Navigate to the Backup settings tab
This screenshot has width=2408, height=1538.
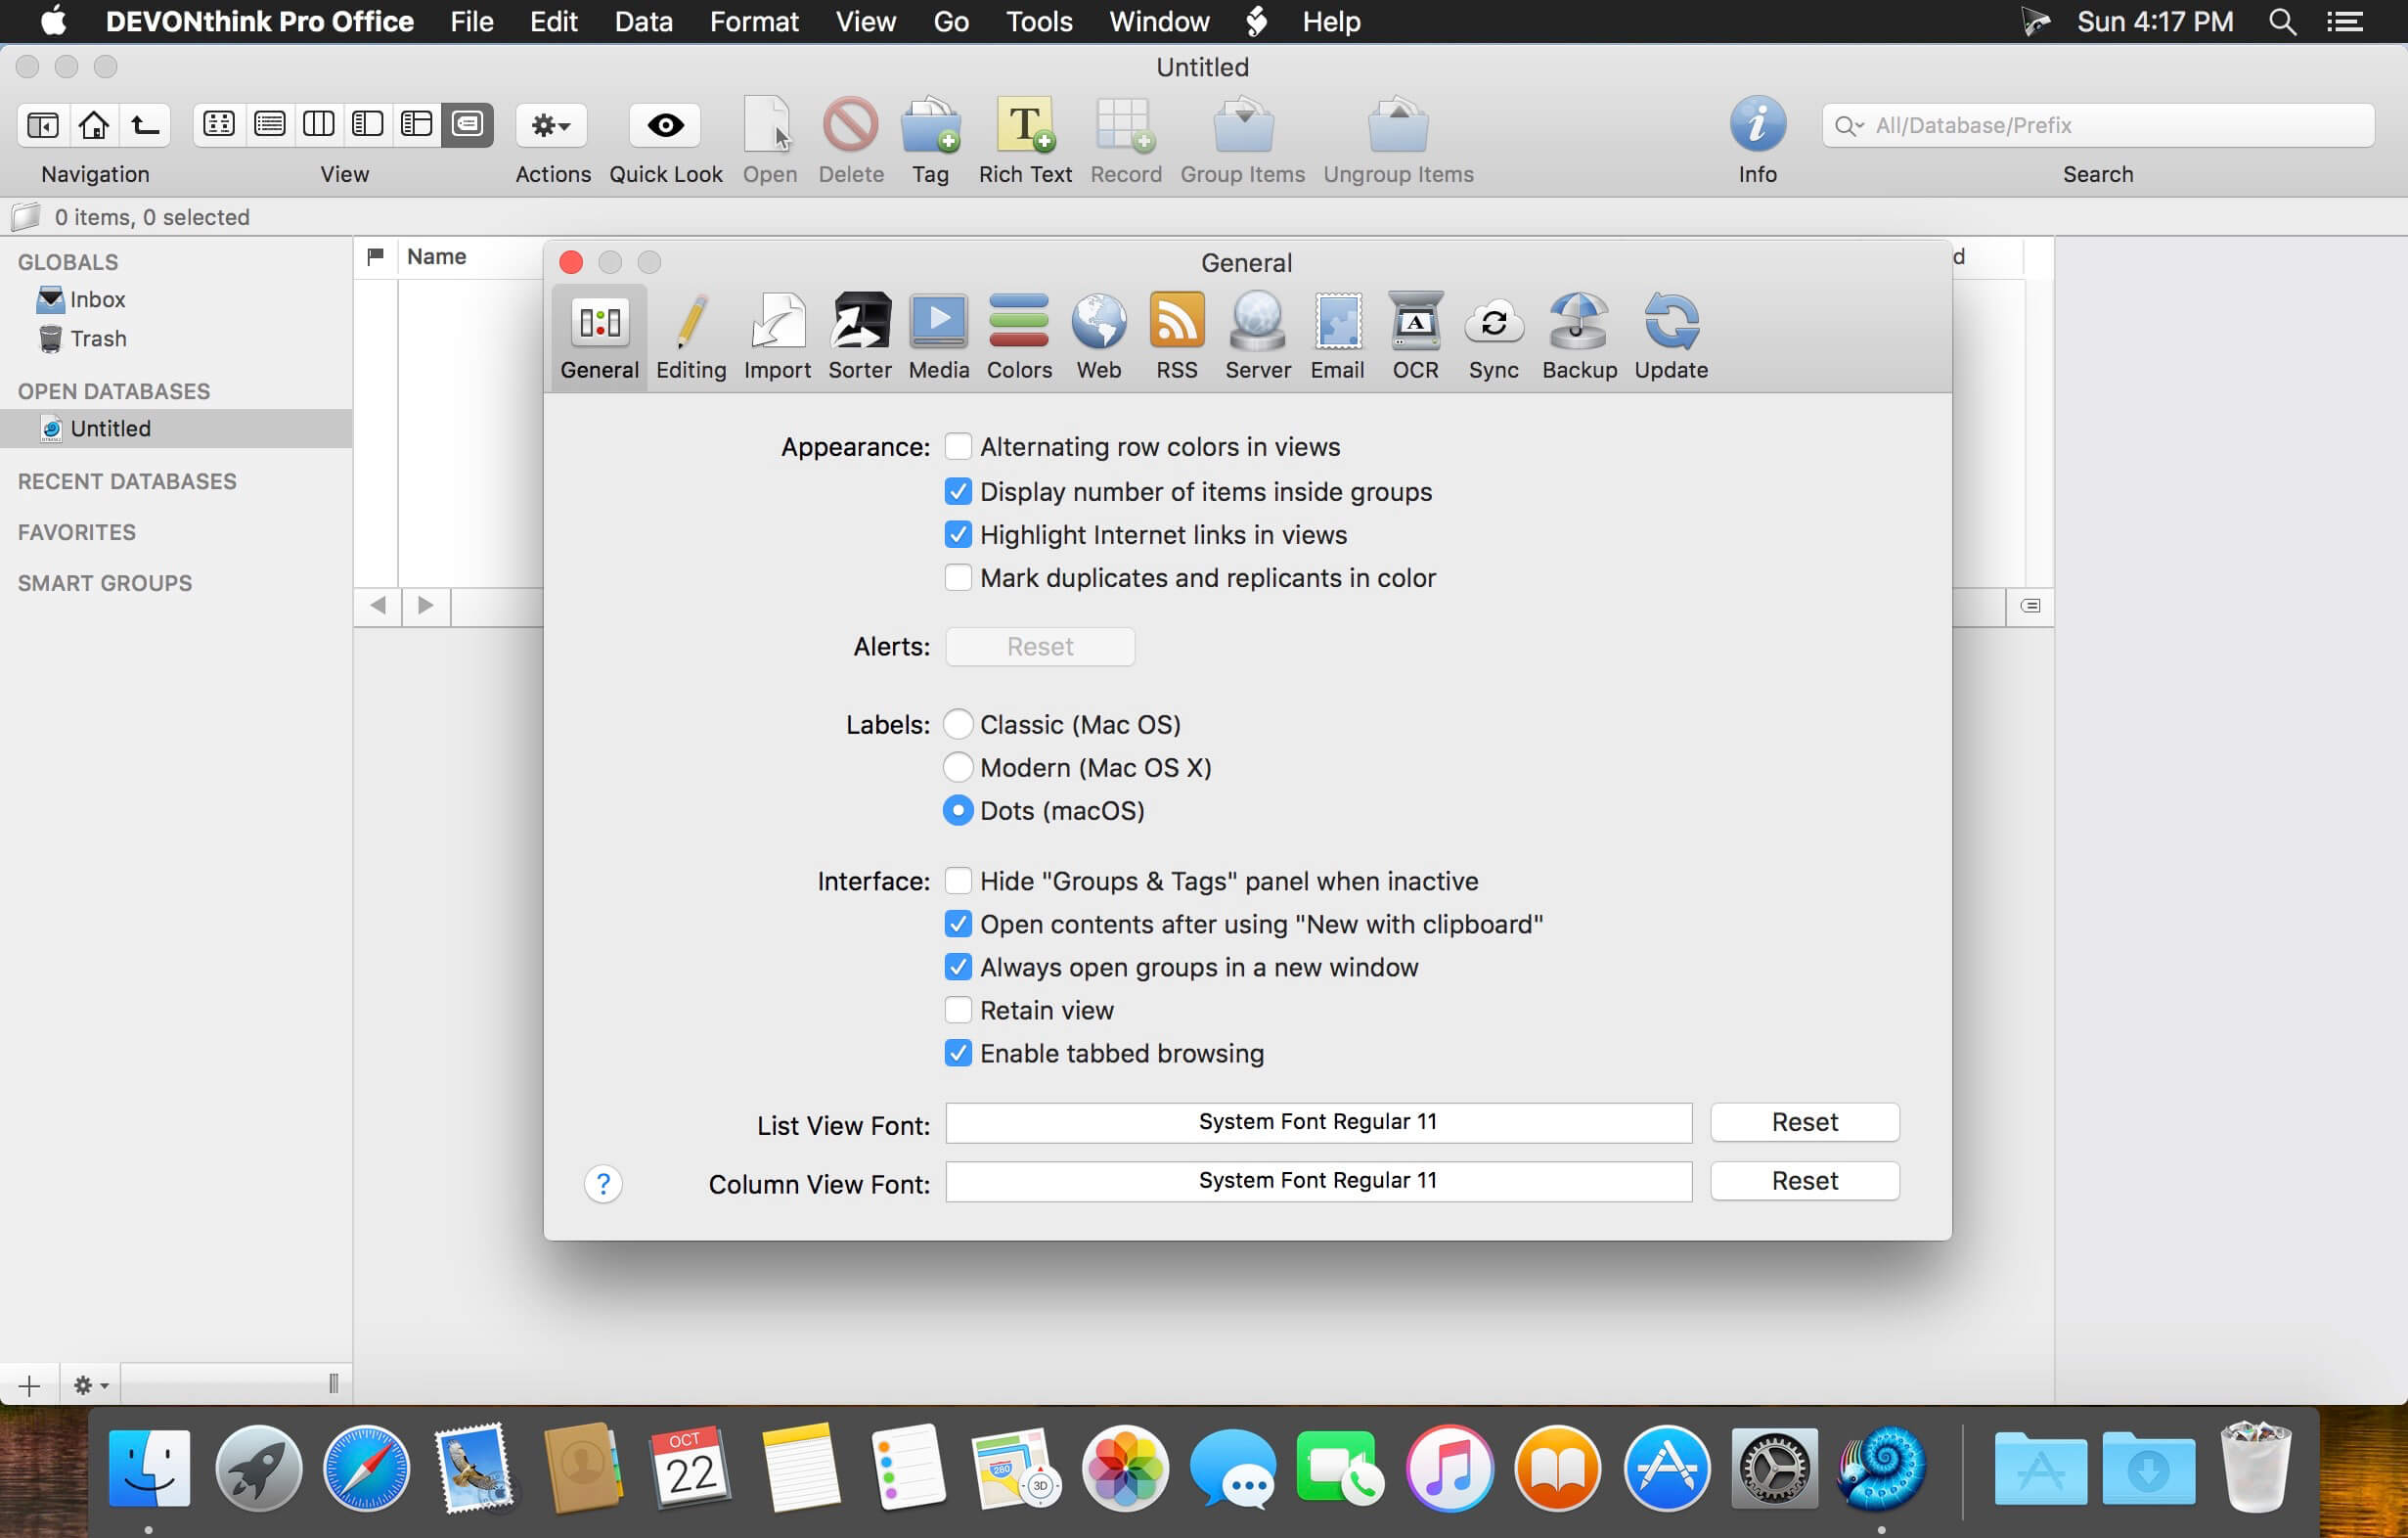click(1580, 336)
